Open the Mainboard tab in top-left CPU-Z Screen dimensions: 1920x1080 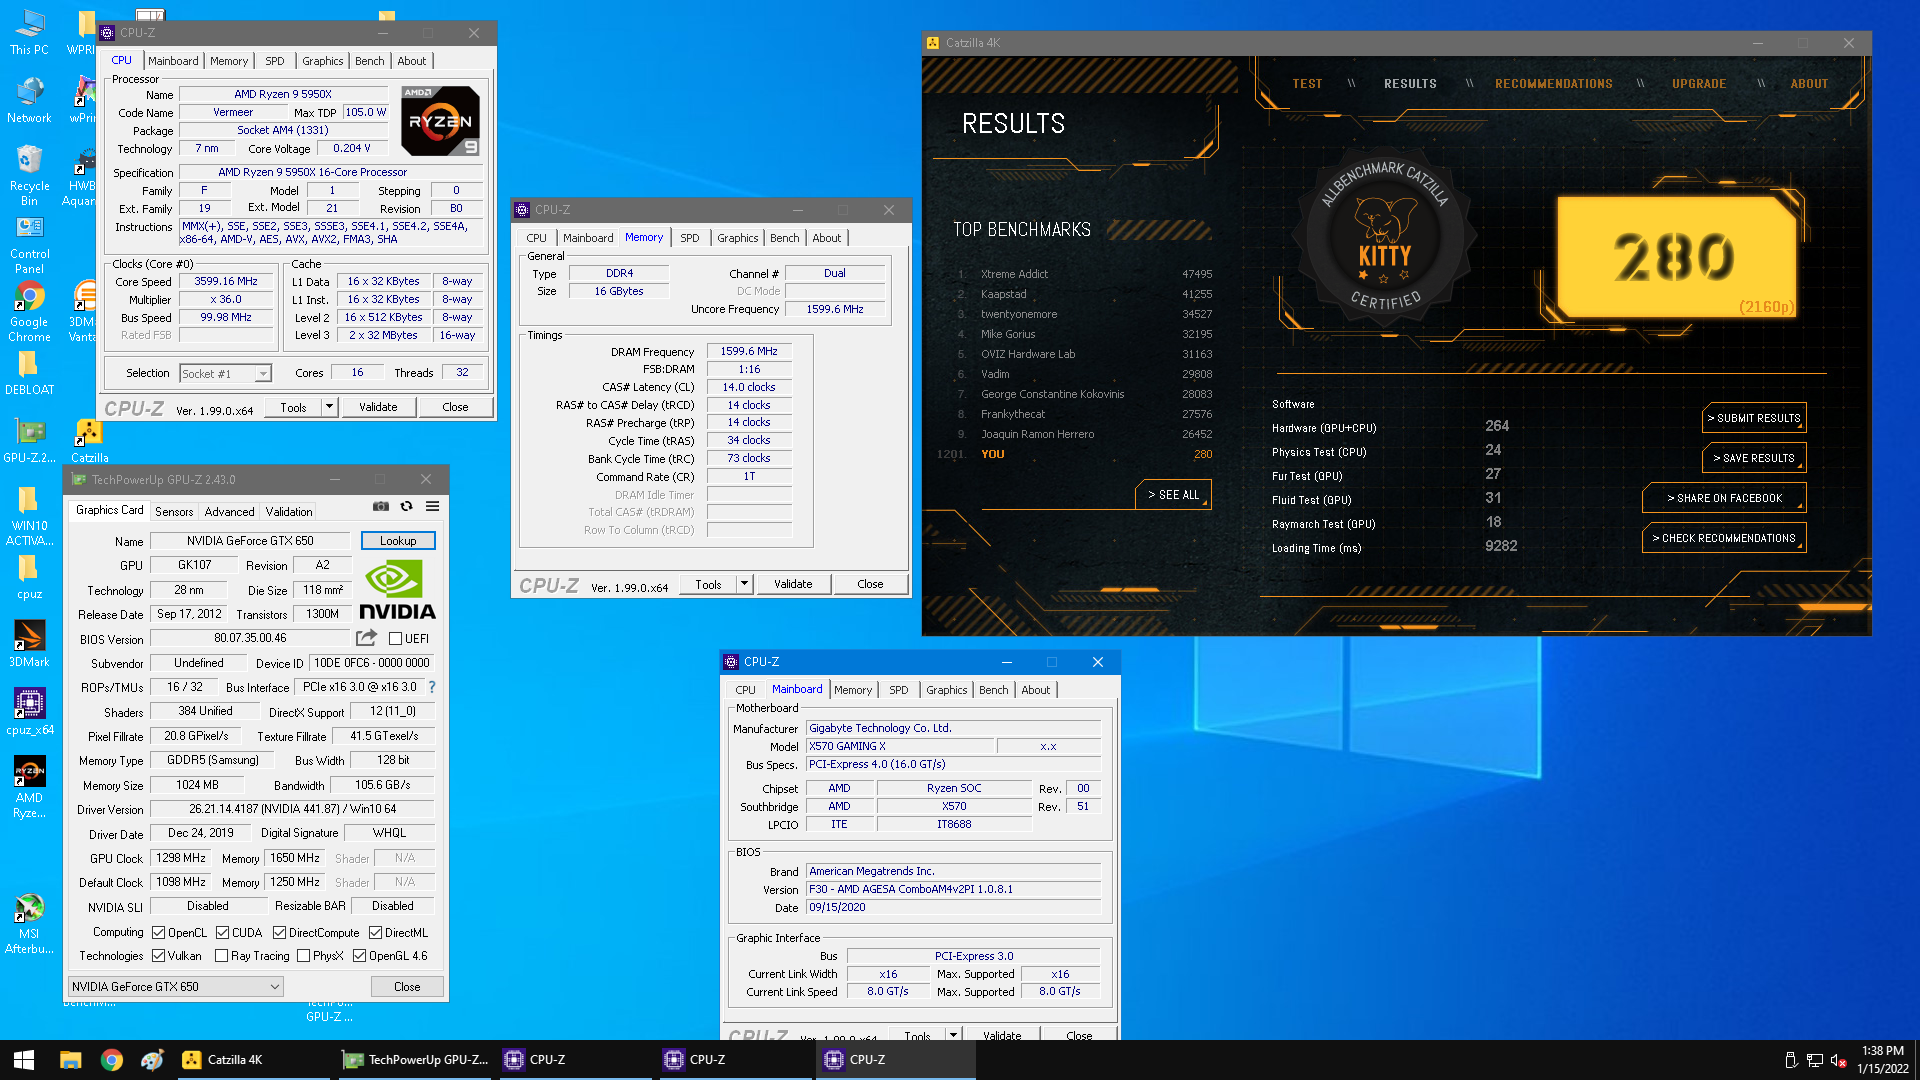coord(173,61)
